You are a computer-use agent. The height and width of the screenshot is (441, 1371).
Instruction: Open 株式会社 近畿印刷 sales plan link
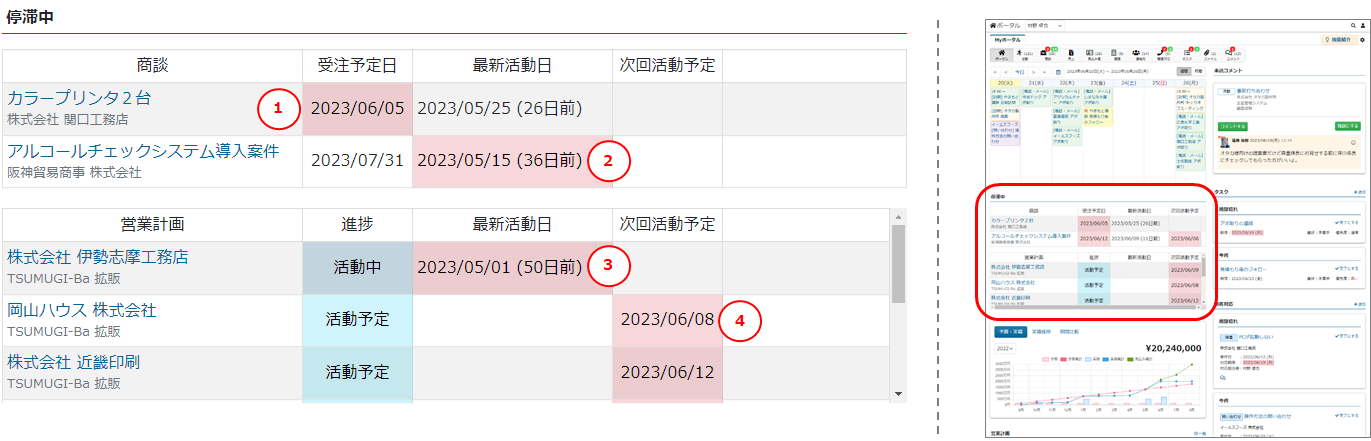click(73, 362)
